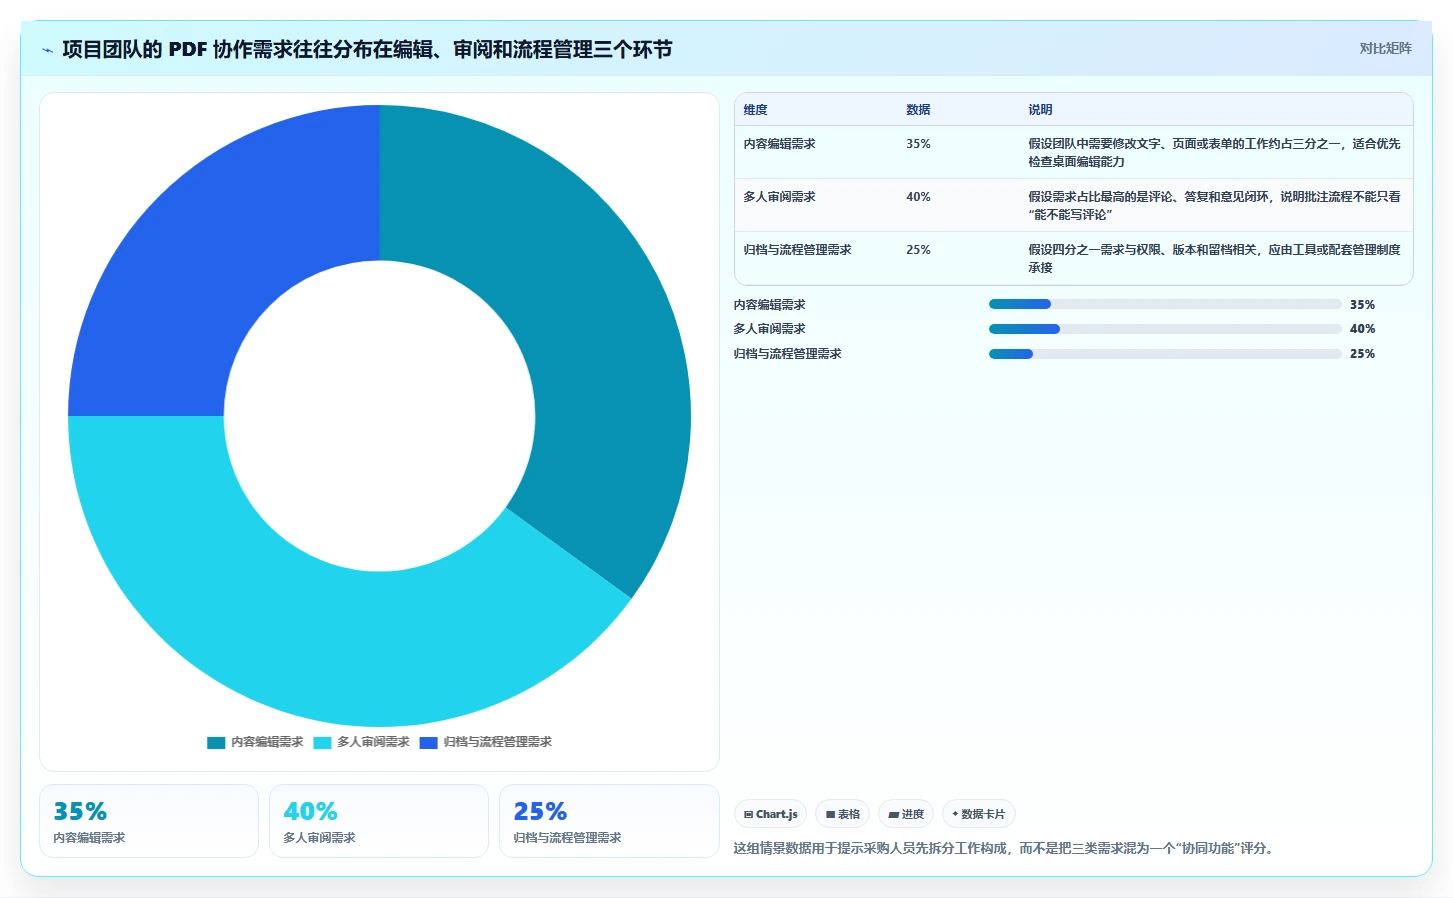The height and width of the screenshot is (898, 1453).
Task: Click the 对比矩阵 label in the header
Action: (x=1385, y=48)
